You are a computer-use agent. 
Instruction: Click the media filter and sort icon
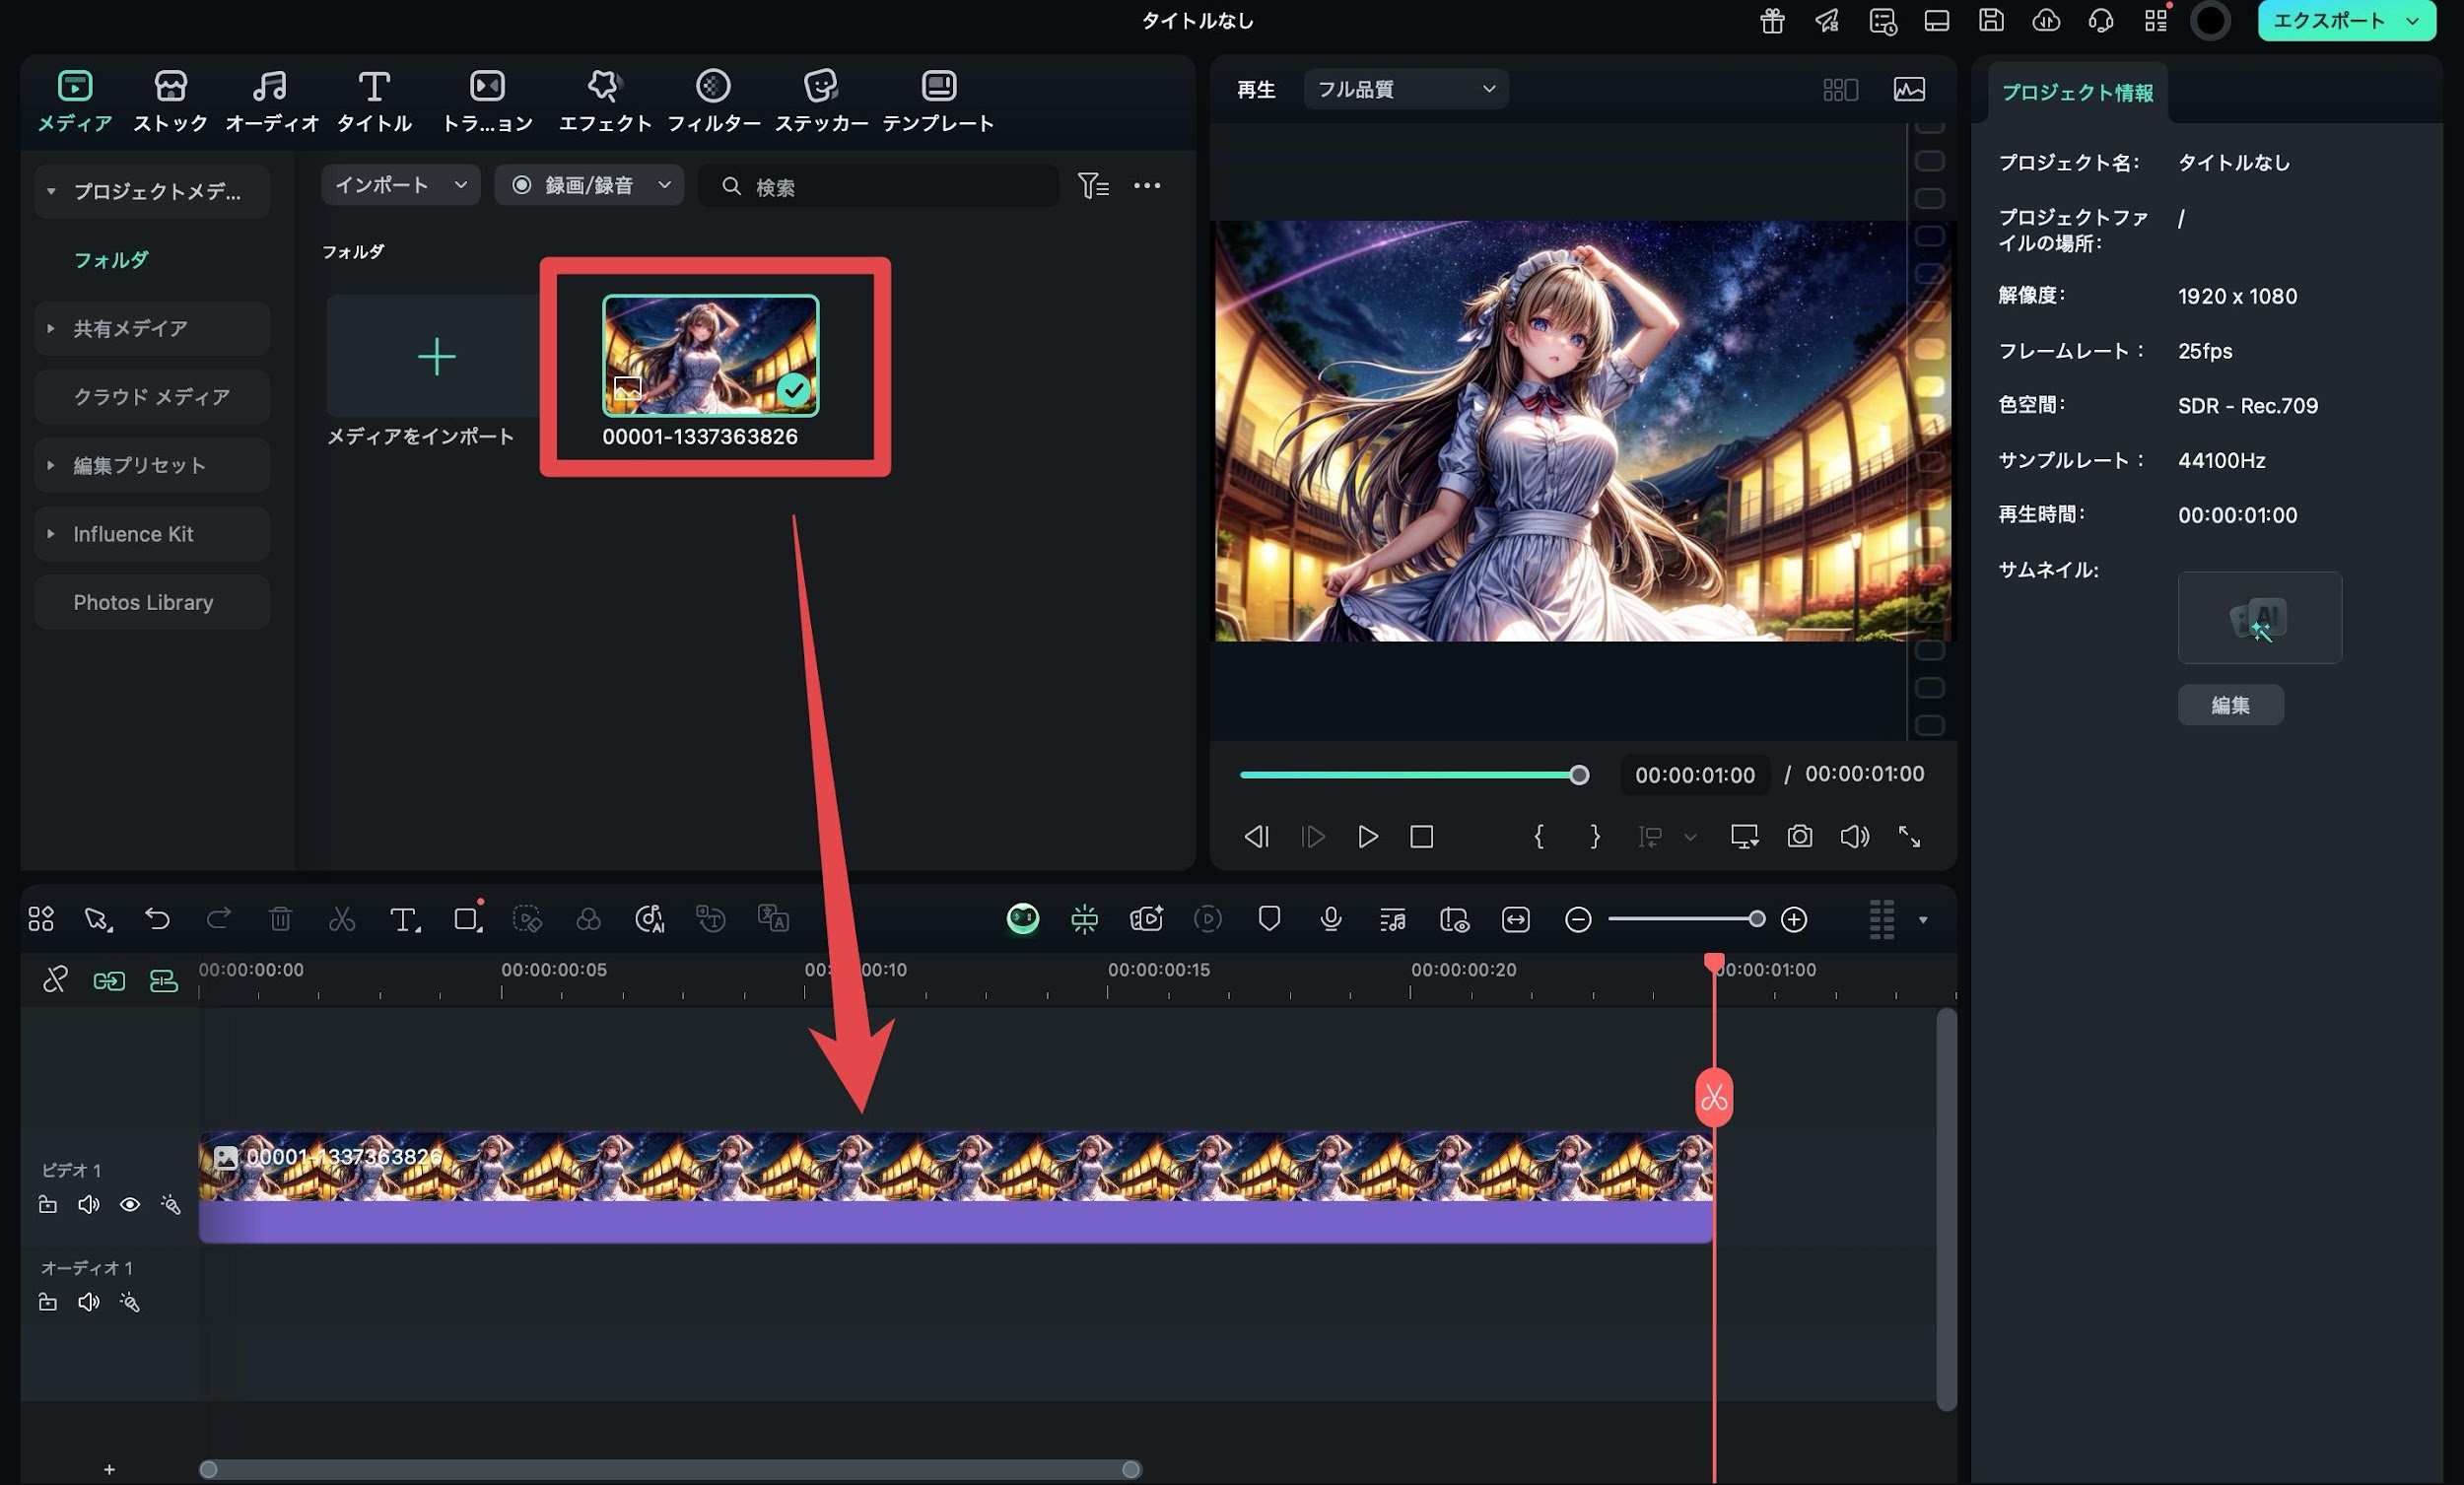[1093, 185]
